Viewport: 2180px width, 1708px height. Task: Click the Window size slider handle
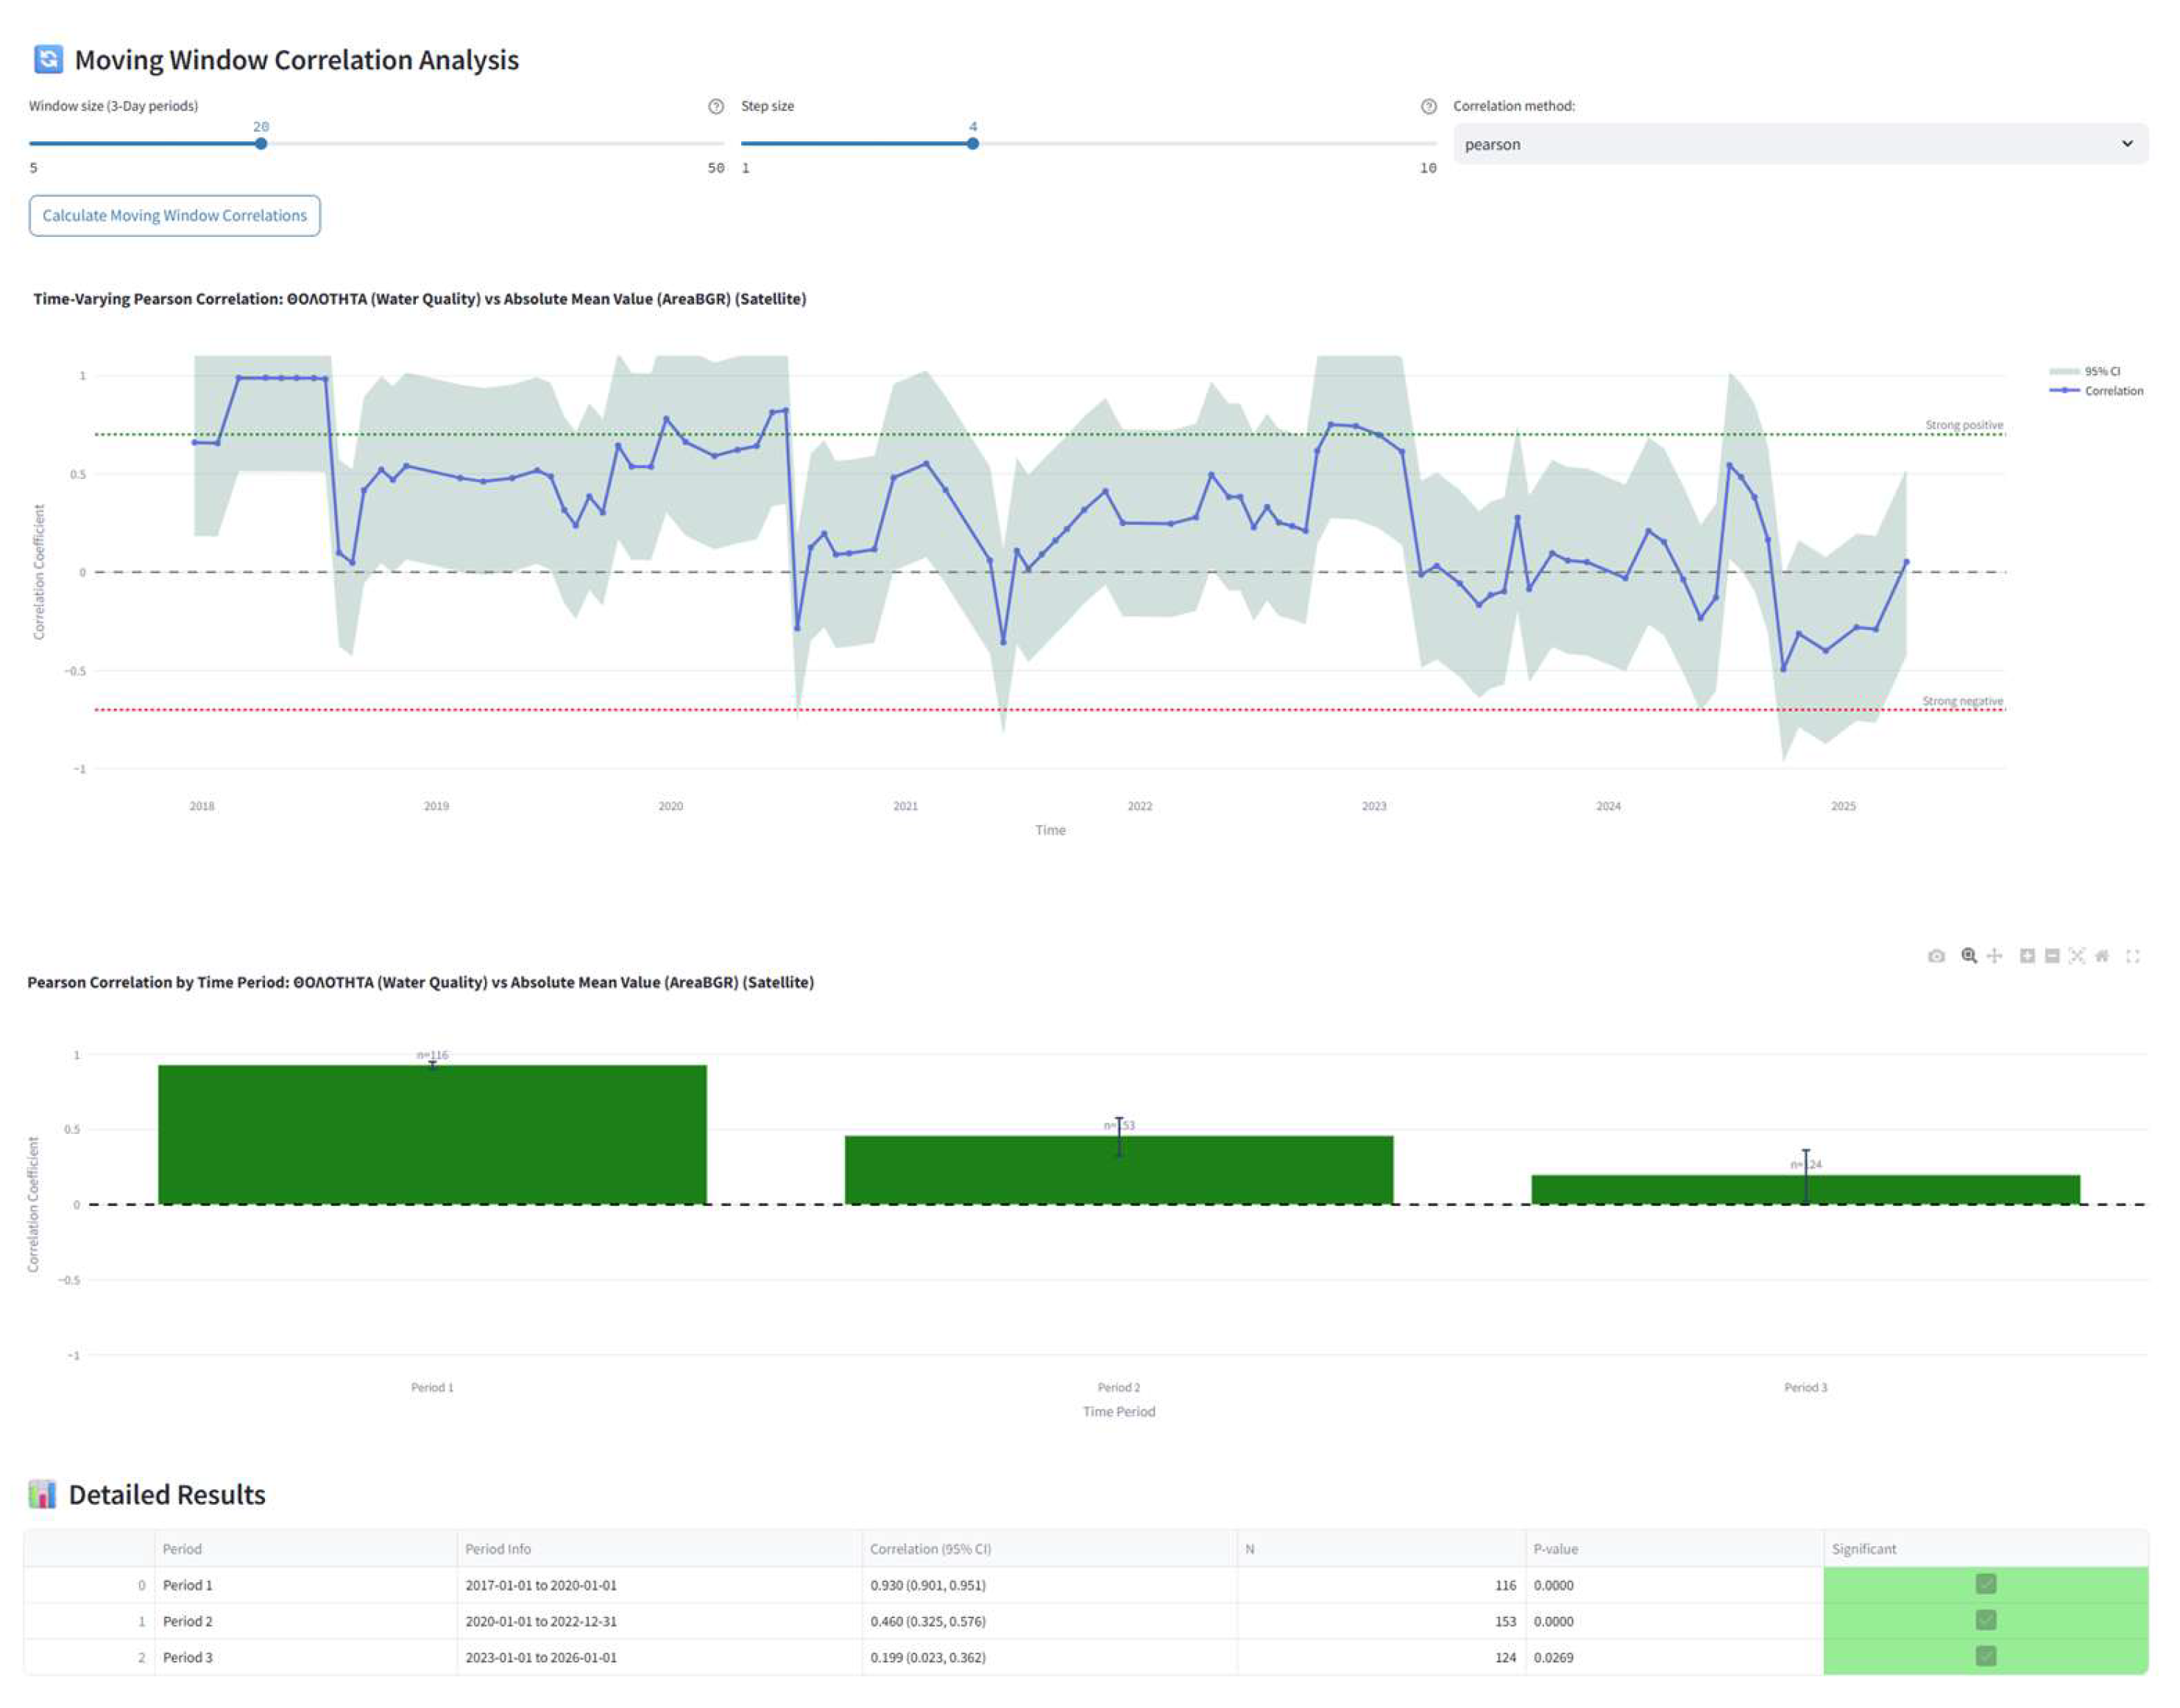click(x=261, y=144)
